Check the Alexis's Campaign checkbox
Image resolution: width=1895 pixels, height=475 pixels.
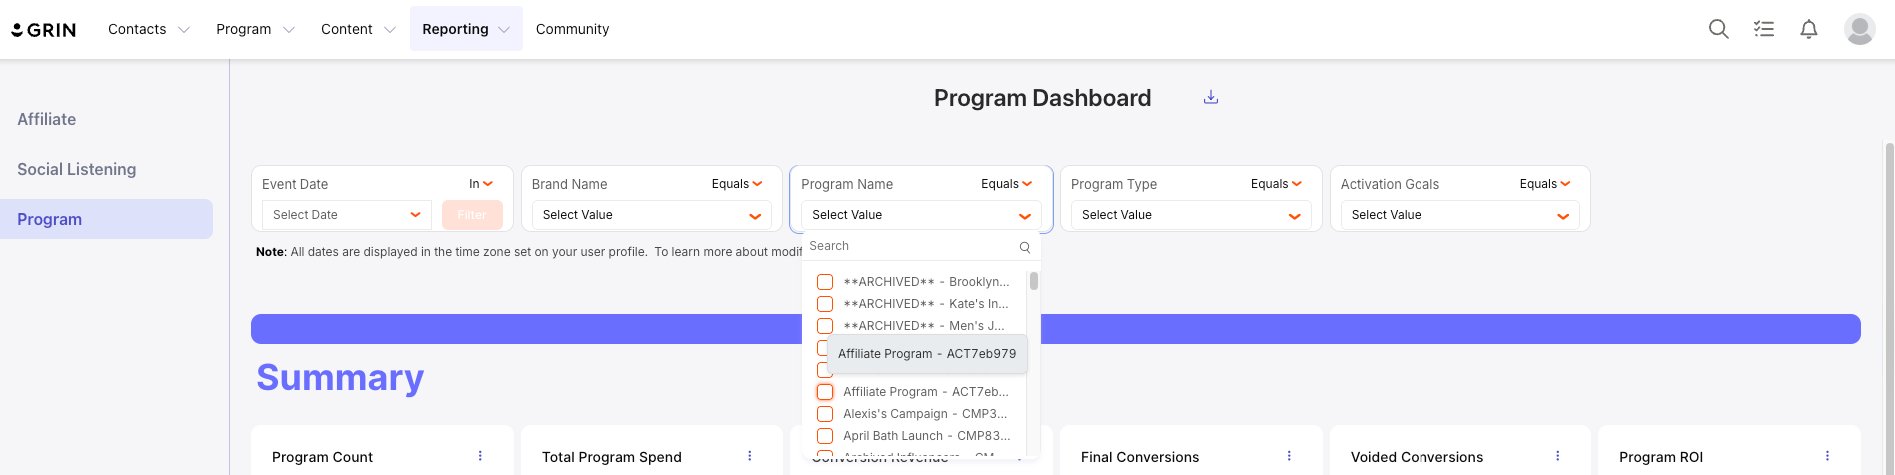[825, 414]
